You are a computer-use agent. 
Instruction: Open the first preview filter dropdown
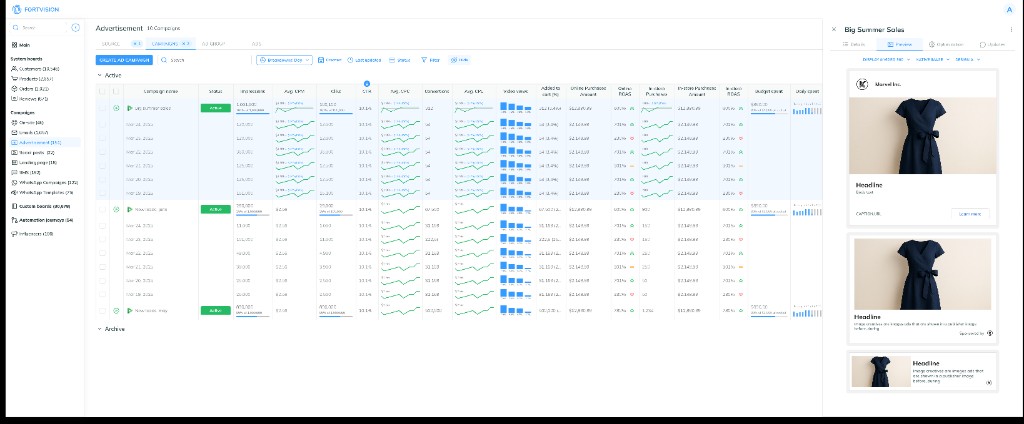884,59
